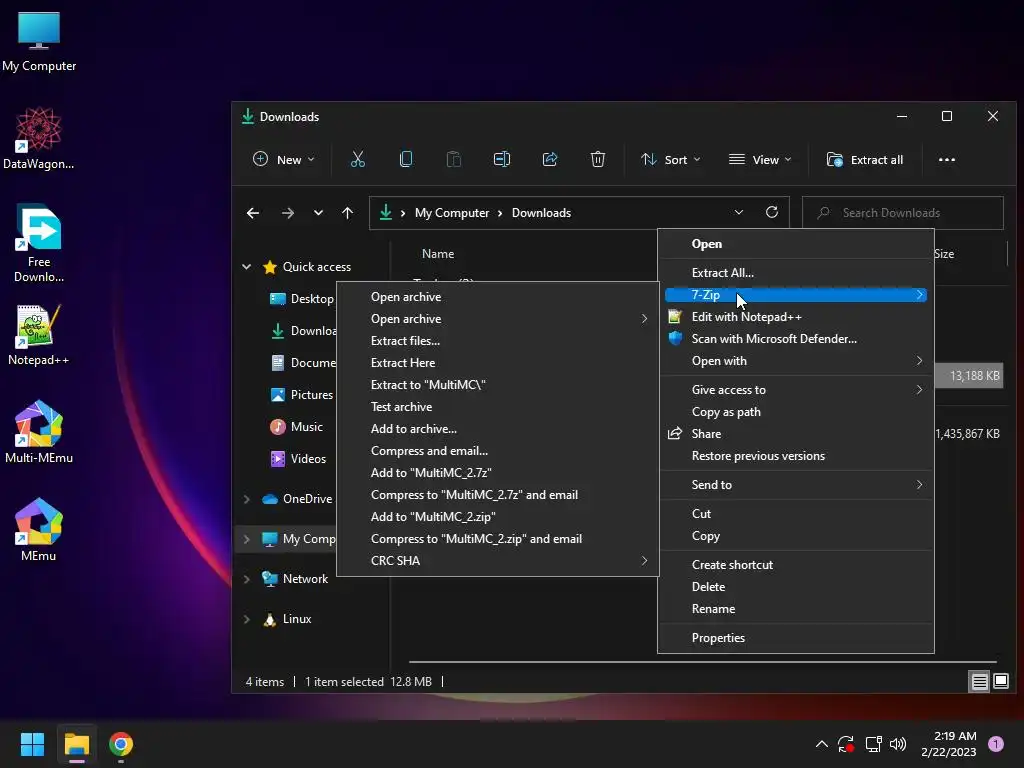Open CRC SHA submenu
This screenshot has height=768, width=1024.
click(x=497, y=561)
